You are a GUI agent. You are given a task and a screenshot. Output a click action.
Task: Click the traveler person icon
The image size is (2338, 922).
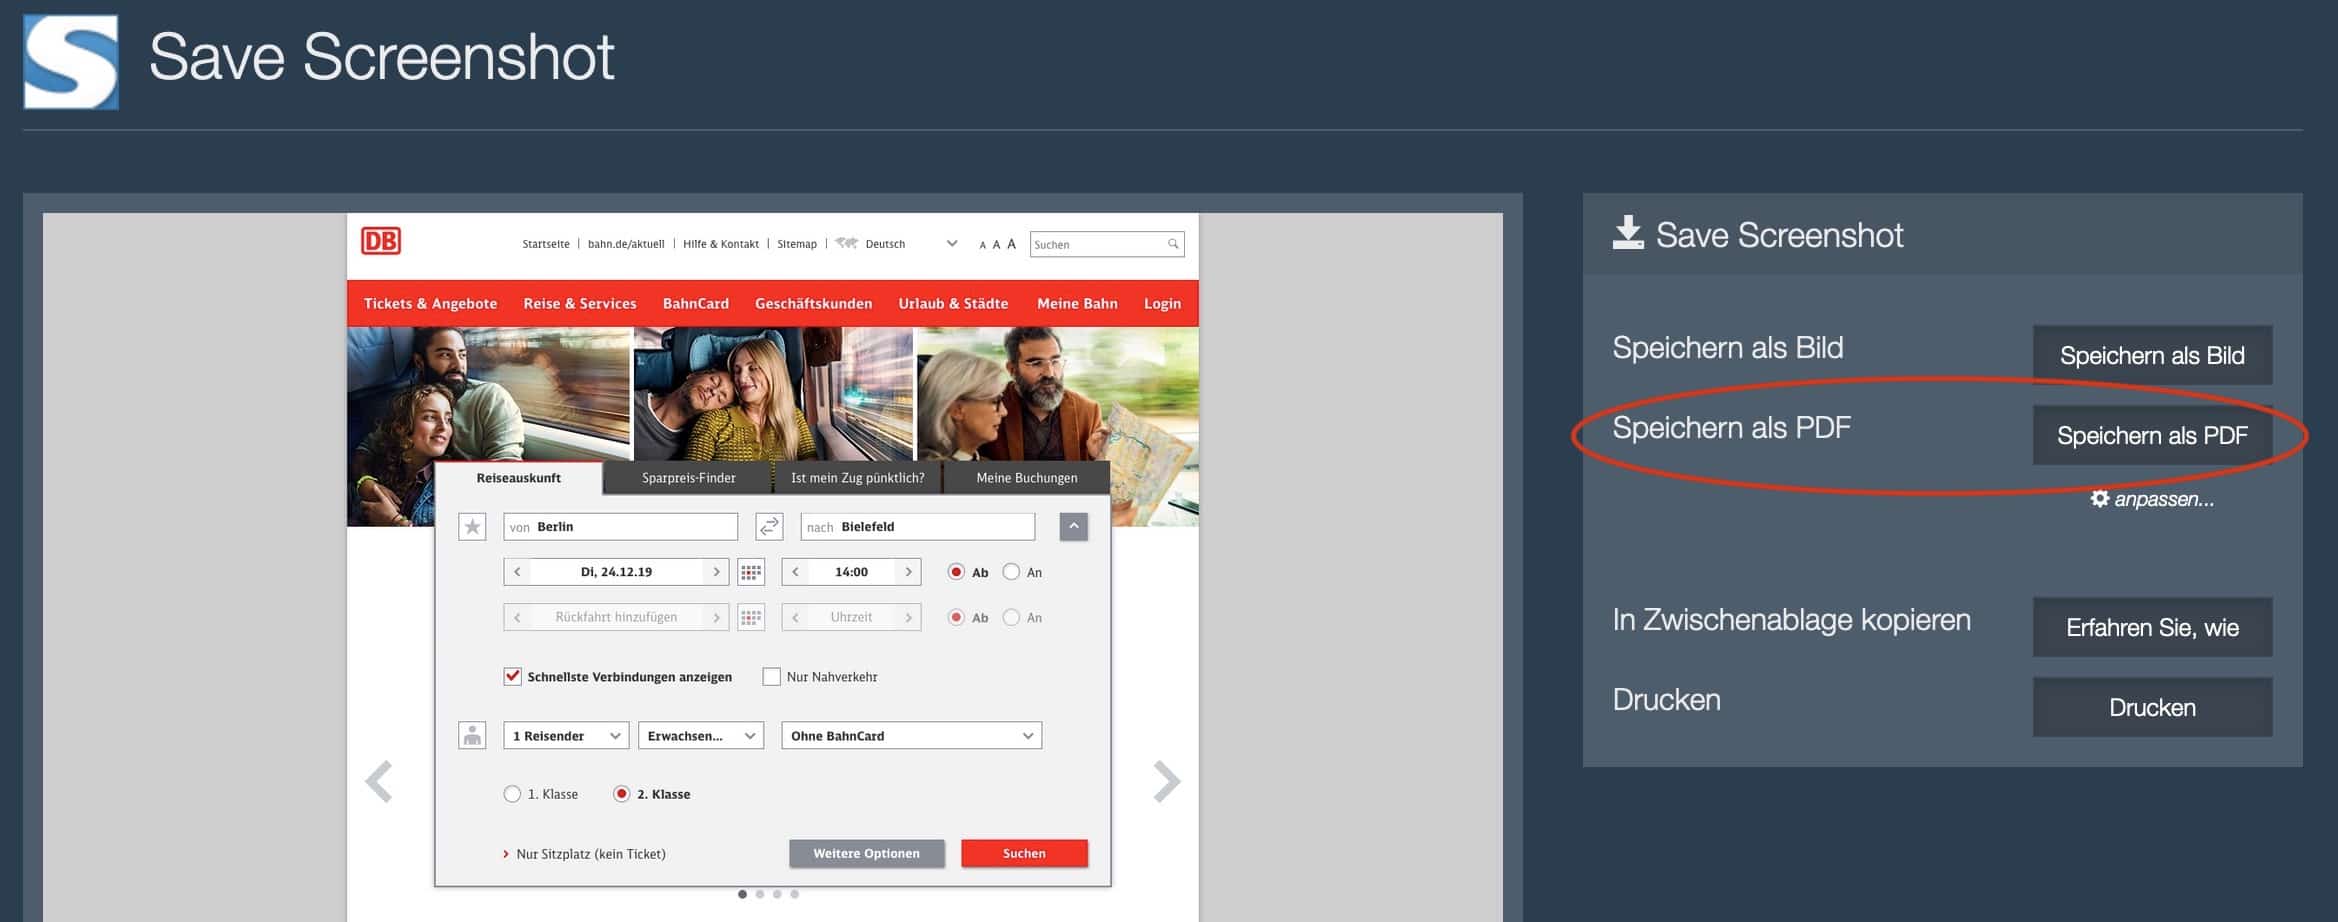pyautogui.click(x=472, y=736)
